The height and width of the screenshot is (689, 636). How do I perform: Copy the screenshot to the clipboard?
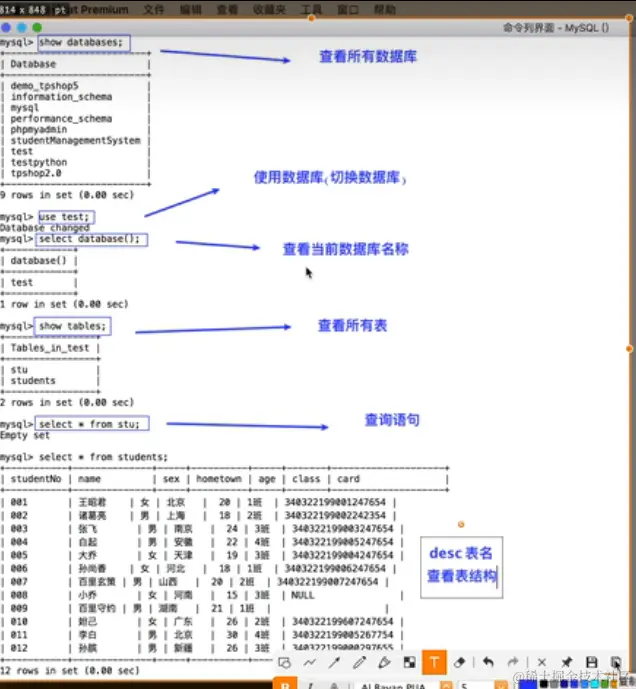[616, 662]
